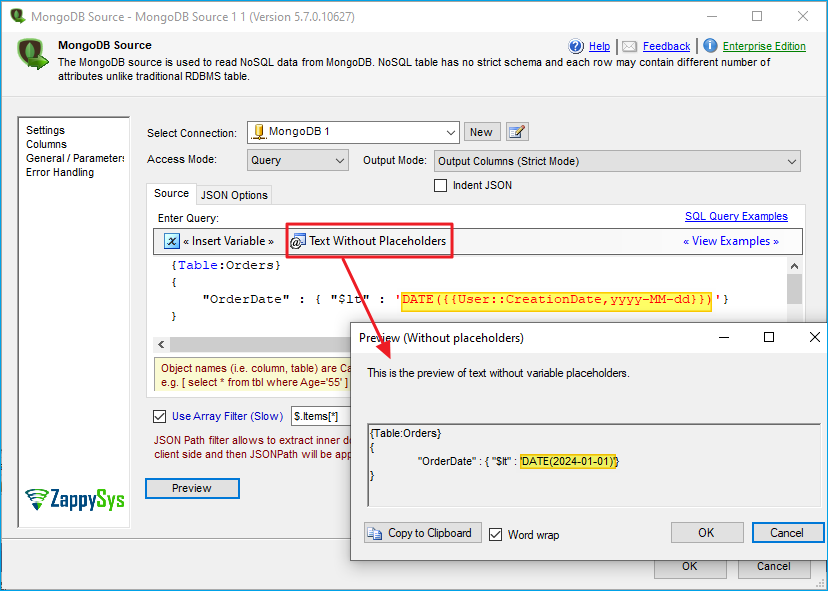Click the Text Without Placeholders icon

click(297, 241)
